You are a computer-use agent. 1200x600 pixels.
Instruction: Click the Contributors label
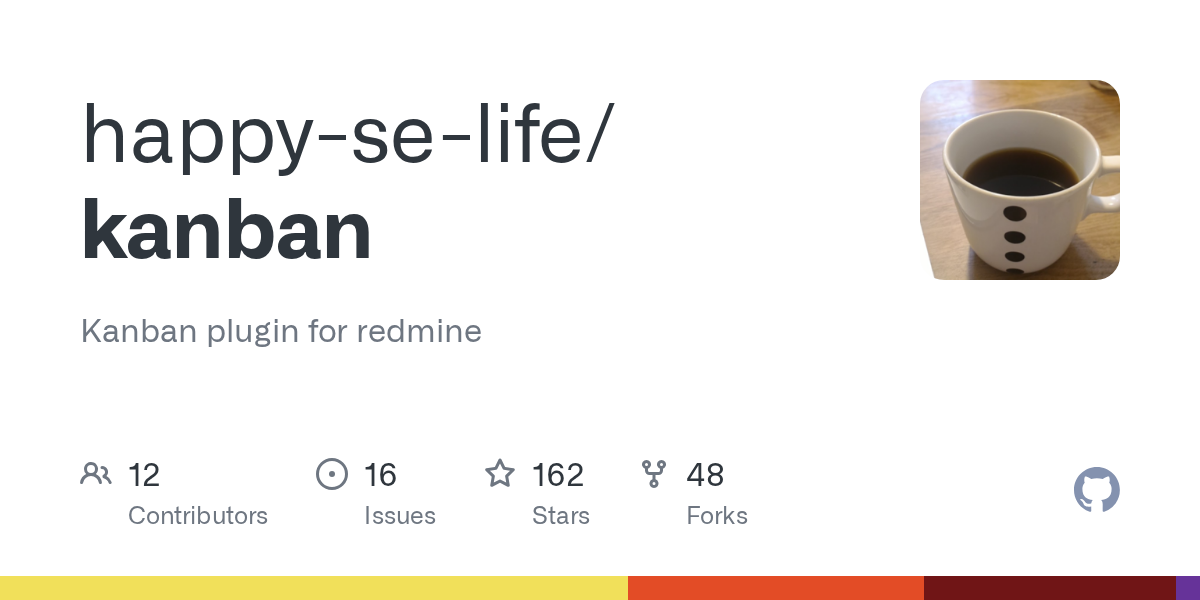coord(198,516)
